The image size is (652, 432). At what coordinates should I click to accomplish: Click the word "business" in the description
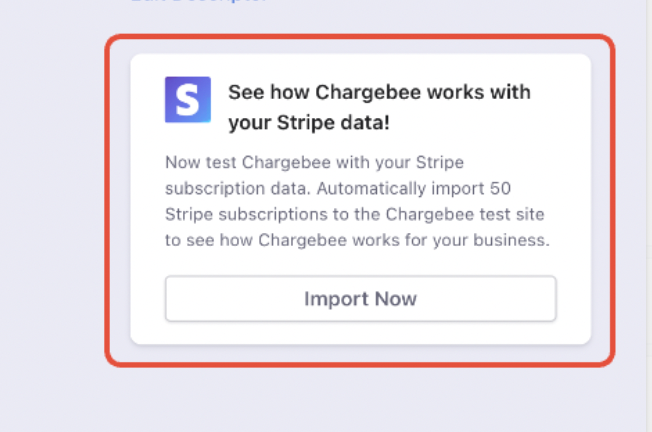pyautogui.click(x=515, y=240)
